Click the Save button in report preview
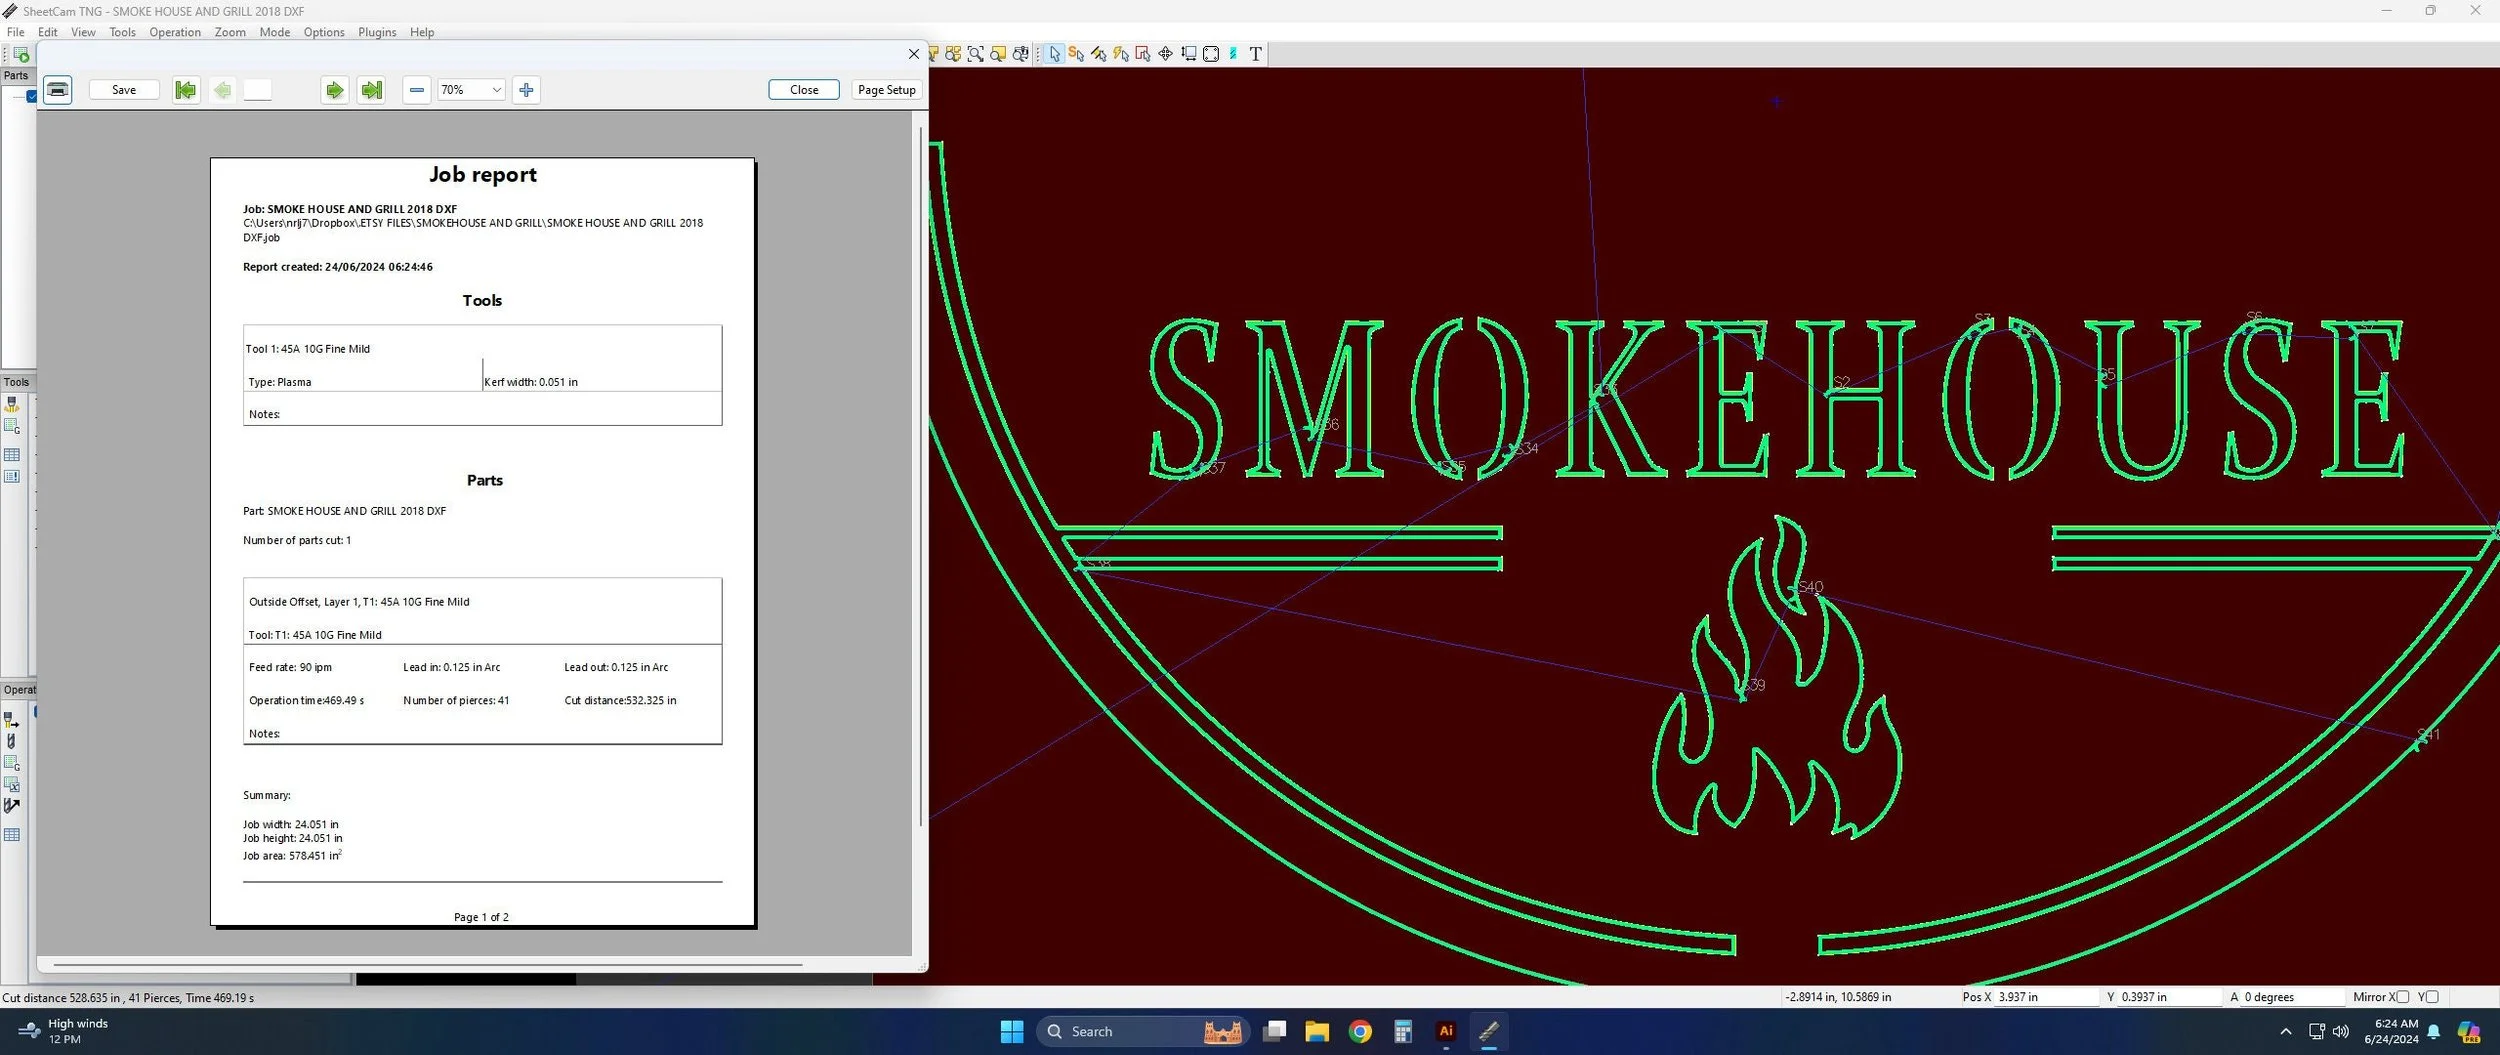 point(124,90)
